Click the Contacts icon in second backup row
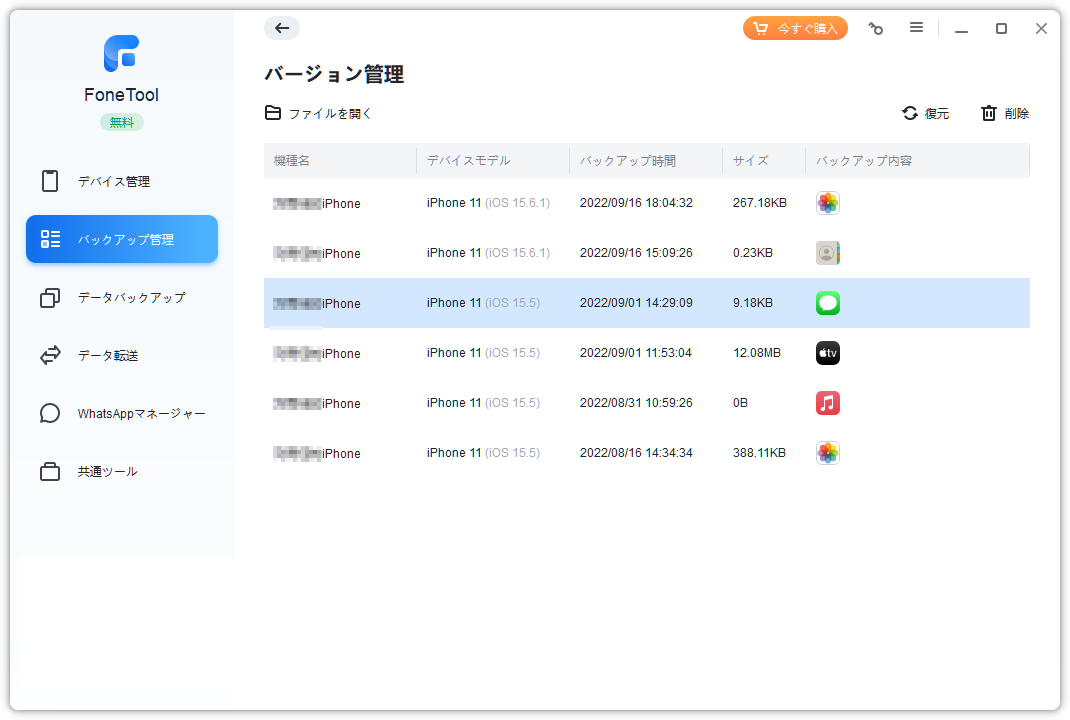This screenshot has width=1070, height=720. (827, 253)
